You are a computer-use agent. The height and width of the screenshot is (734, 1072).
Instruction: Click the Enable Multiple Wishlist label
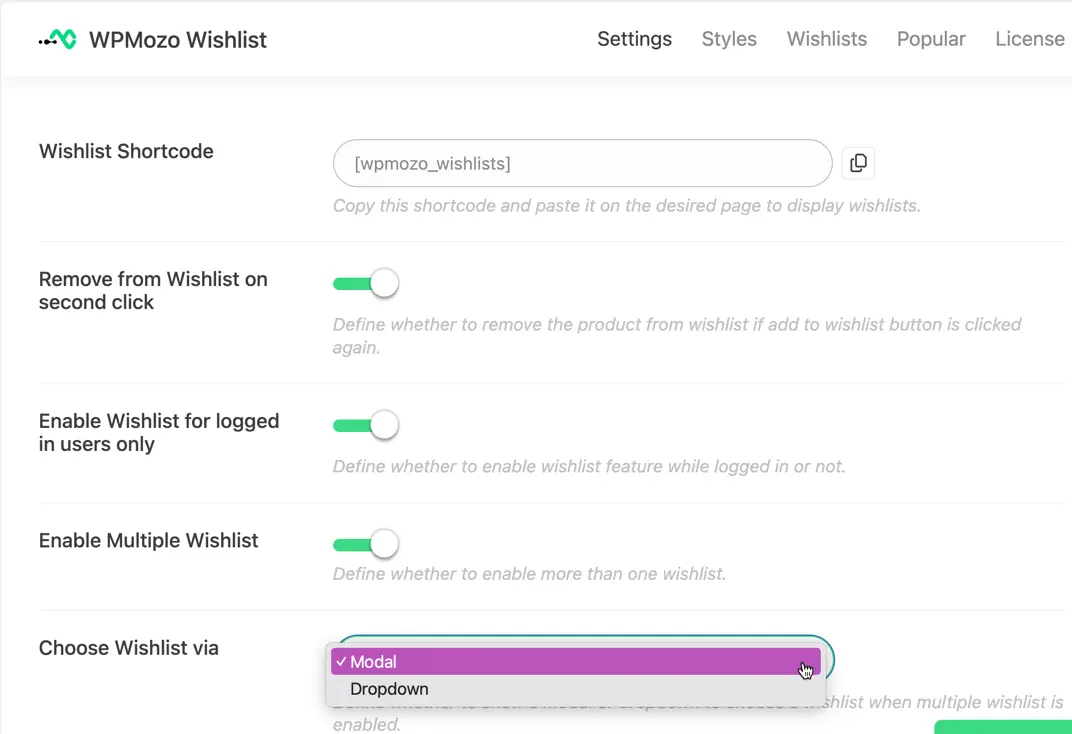[x=148, y=541]
